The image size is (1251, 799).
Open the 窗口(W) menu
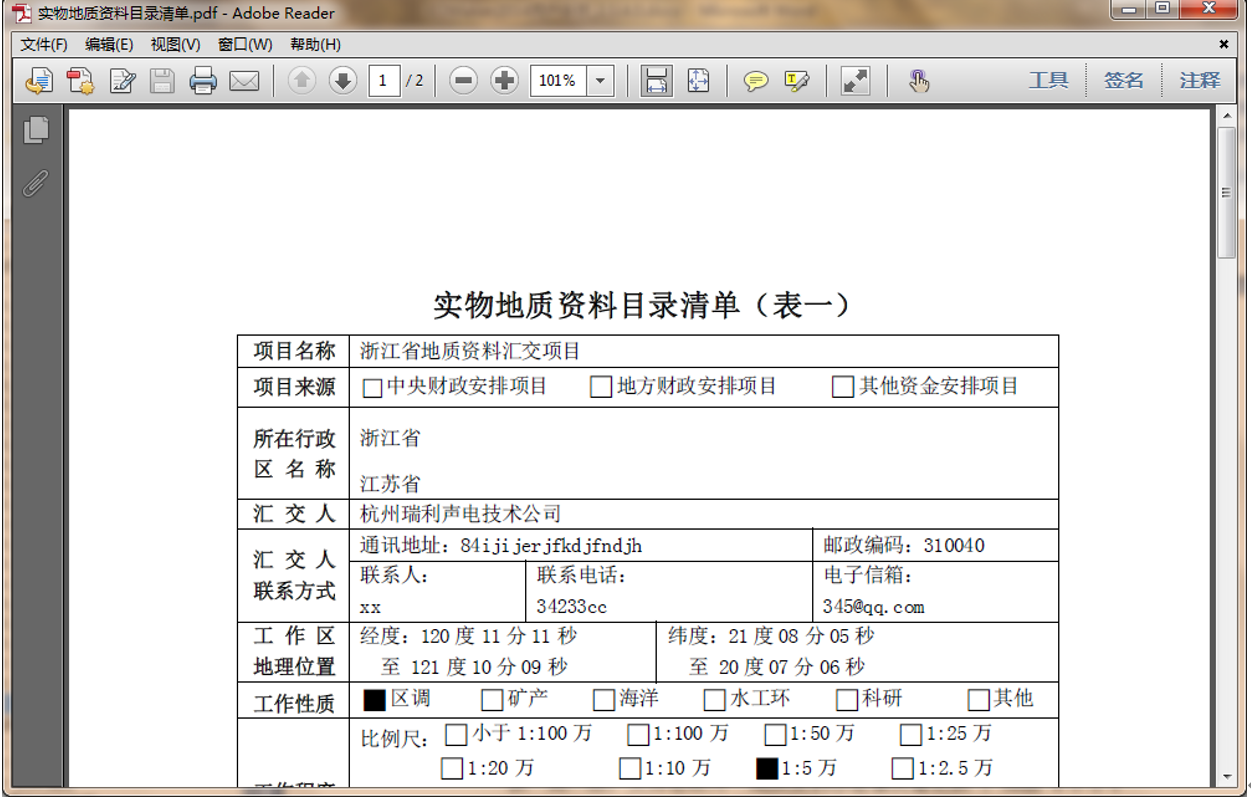coord(245,44)
